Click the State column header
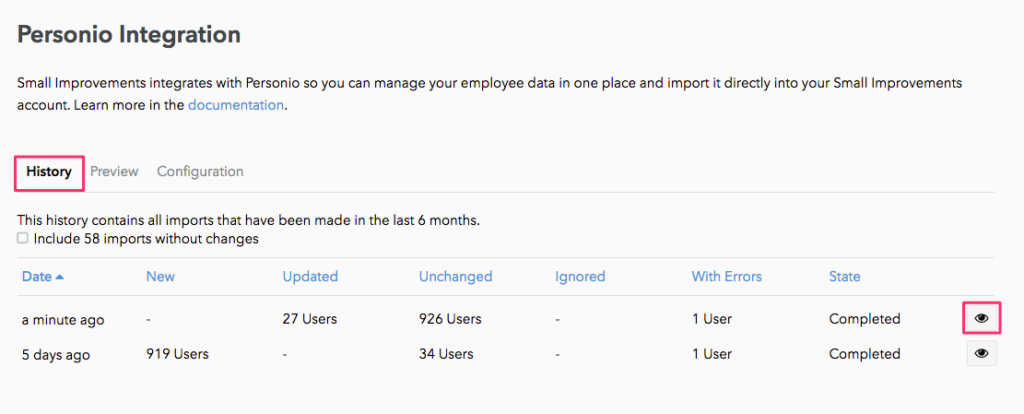This screenshot has width=1024, height=414. (x=844, y=276)
